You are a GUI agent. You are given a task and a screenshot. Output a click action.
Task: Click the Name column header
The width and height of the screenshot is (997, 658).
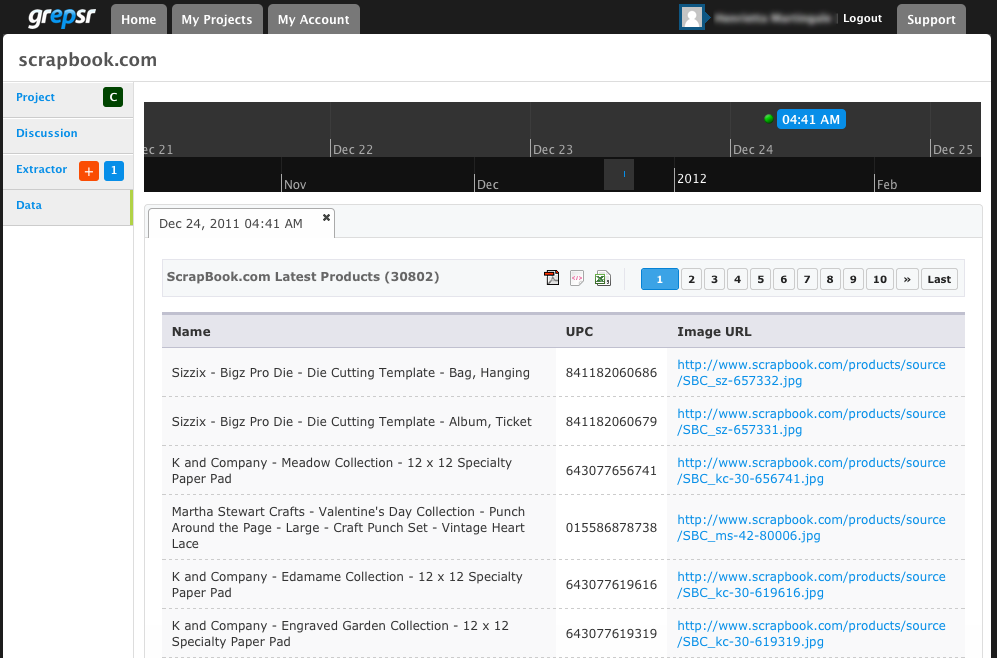pyautogui.click(x=191, y=332)
